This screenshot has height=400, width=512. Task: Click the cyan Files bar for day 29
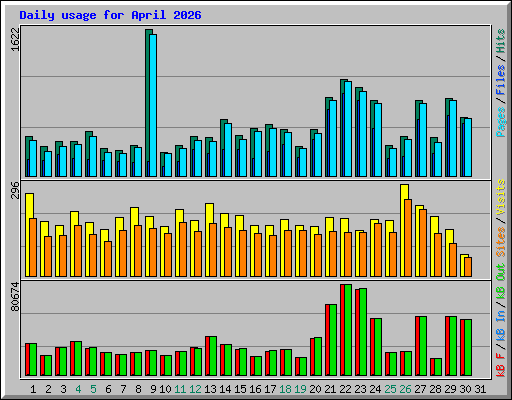click(x=453, y=139)
